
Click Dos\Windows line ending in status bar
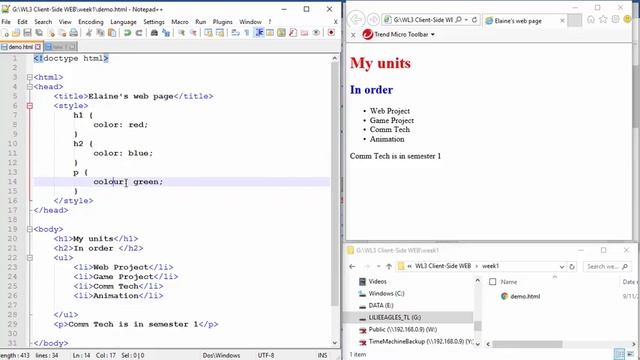pyautogui.click(x=221, y=356)
